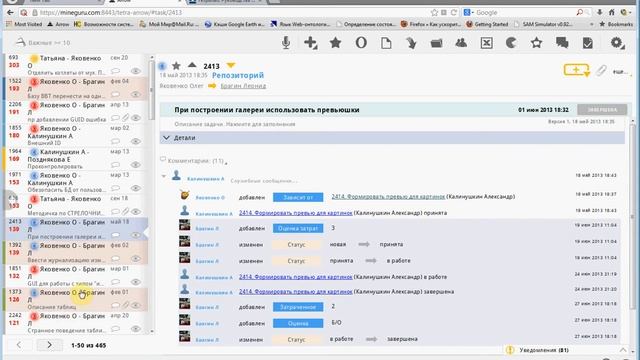Open the 'Брагин Леонид' assignee link
The height and width of the screenshot is (360, 640).
pyautogui.click(x=243, y=86)
